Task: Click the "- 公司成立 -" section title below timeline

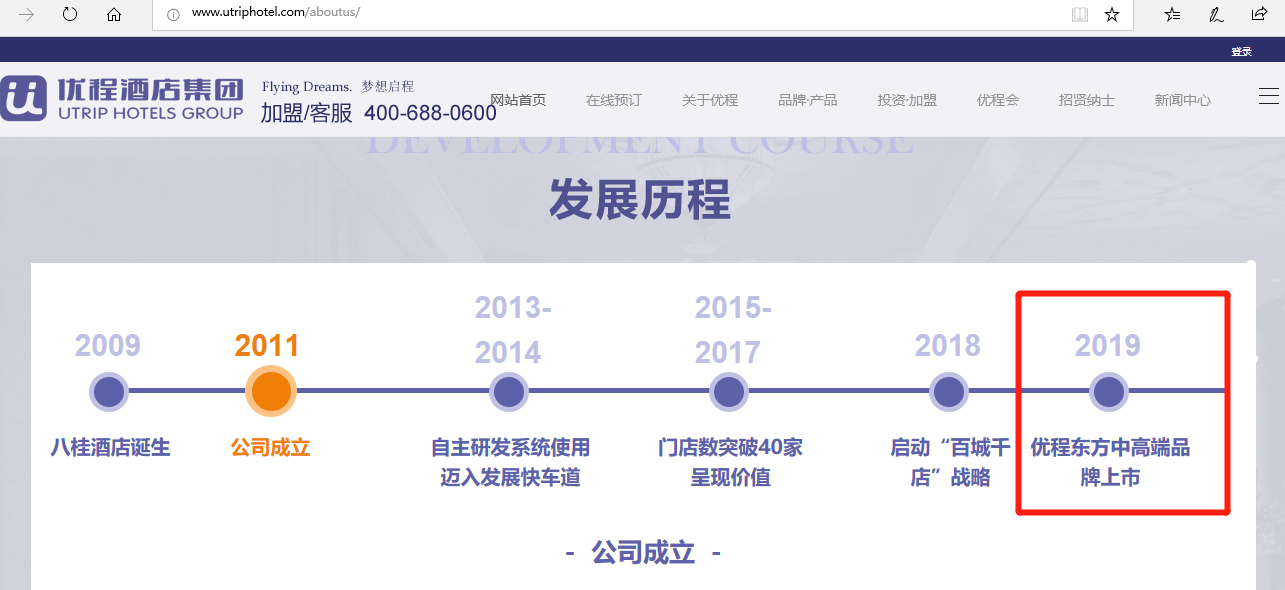Action: click(x=643, y=552)
